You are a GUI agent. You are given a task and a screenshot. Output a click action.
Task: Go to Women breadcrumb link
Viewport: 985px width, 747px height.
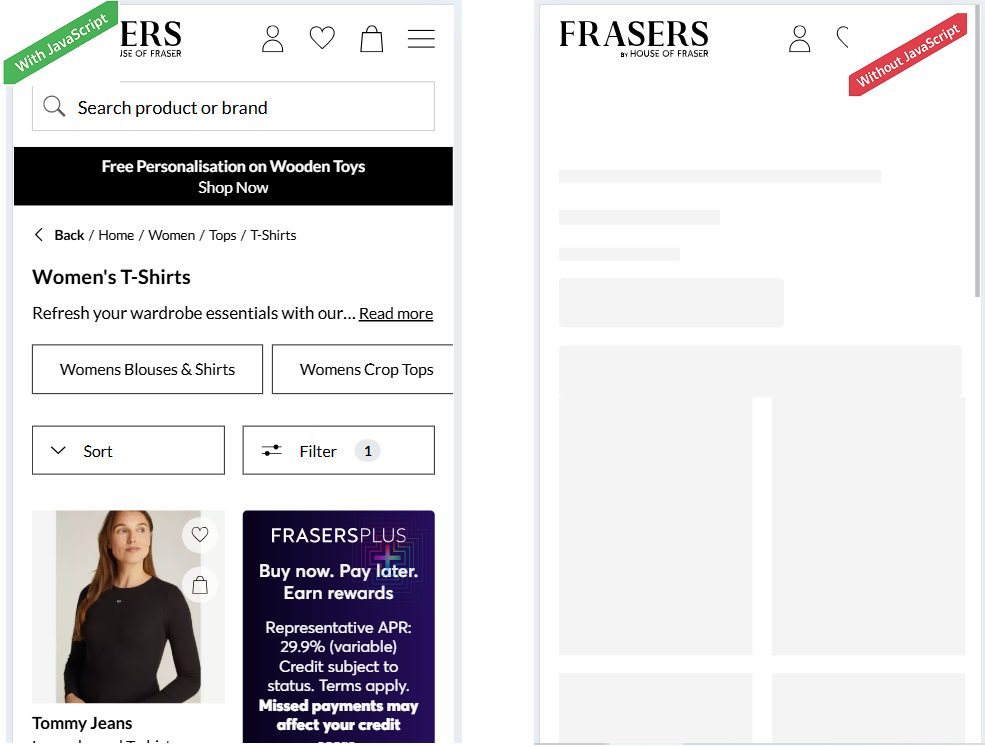(x=171, y=235)
